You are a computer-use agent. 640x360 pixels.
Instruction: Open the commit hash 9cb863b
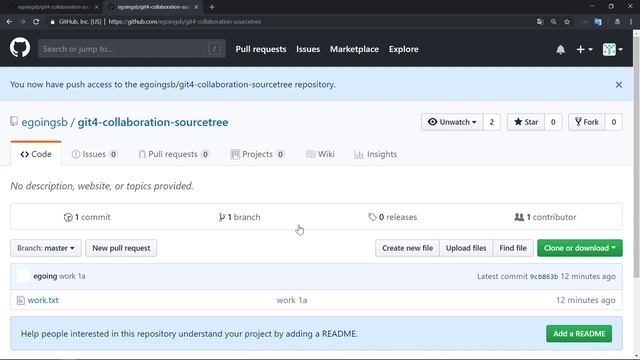coord(544,276)
